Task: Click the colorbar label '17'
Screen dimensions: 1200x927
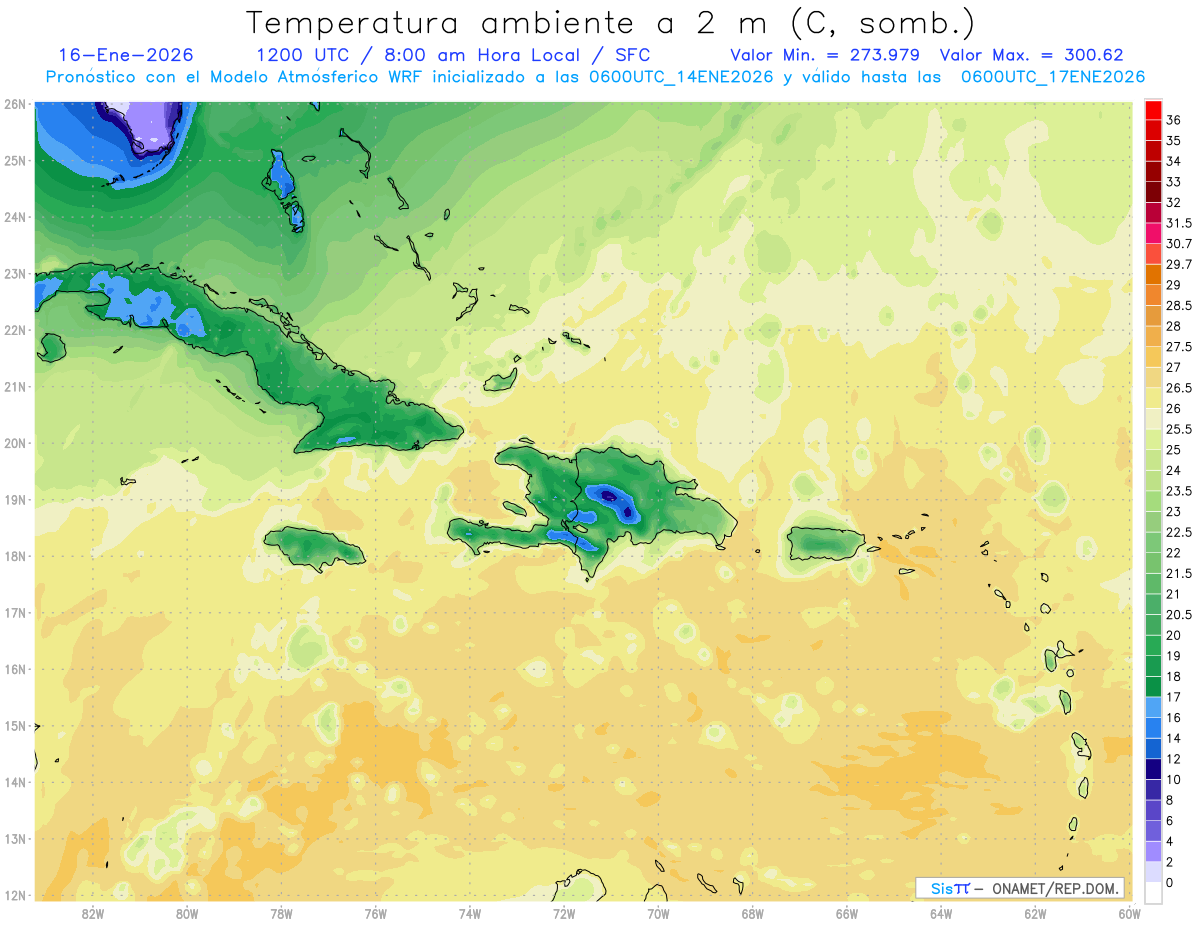Action: point(1174,697)
